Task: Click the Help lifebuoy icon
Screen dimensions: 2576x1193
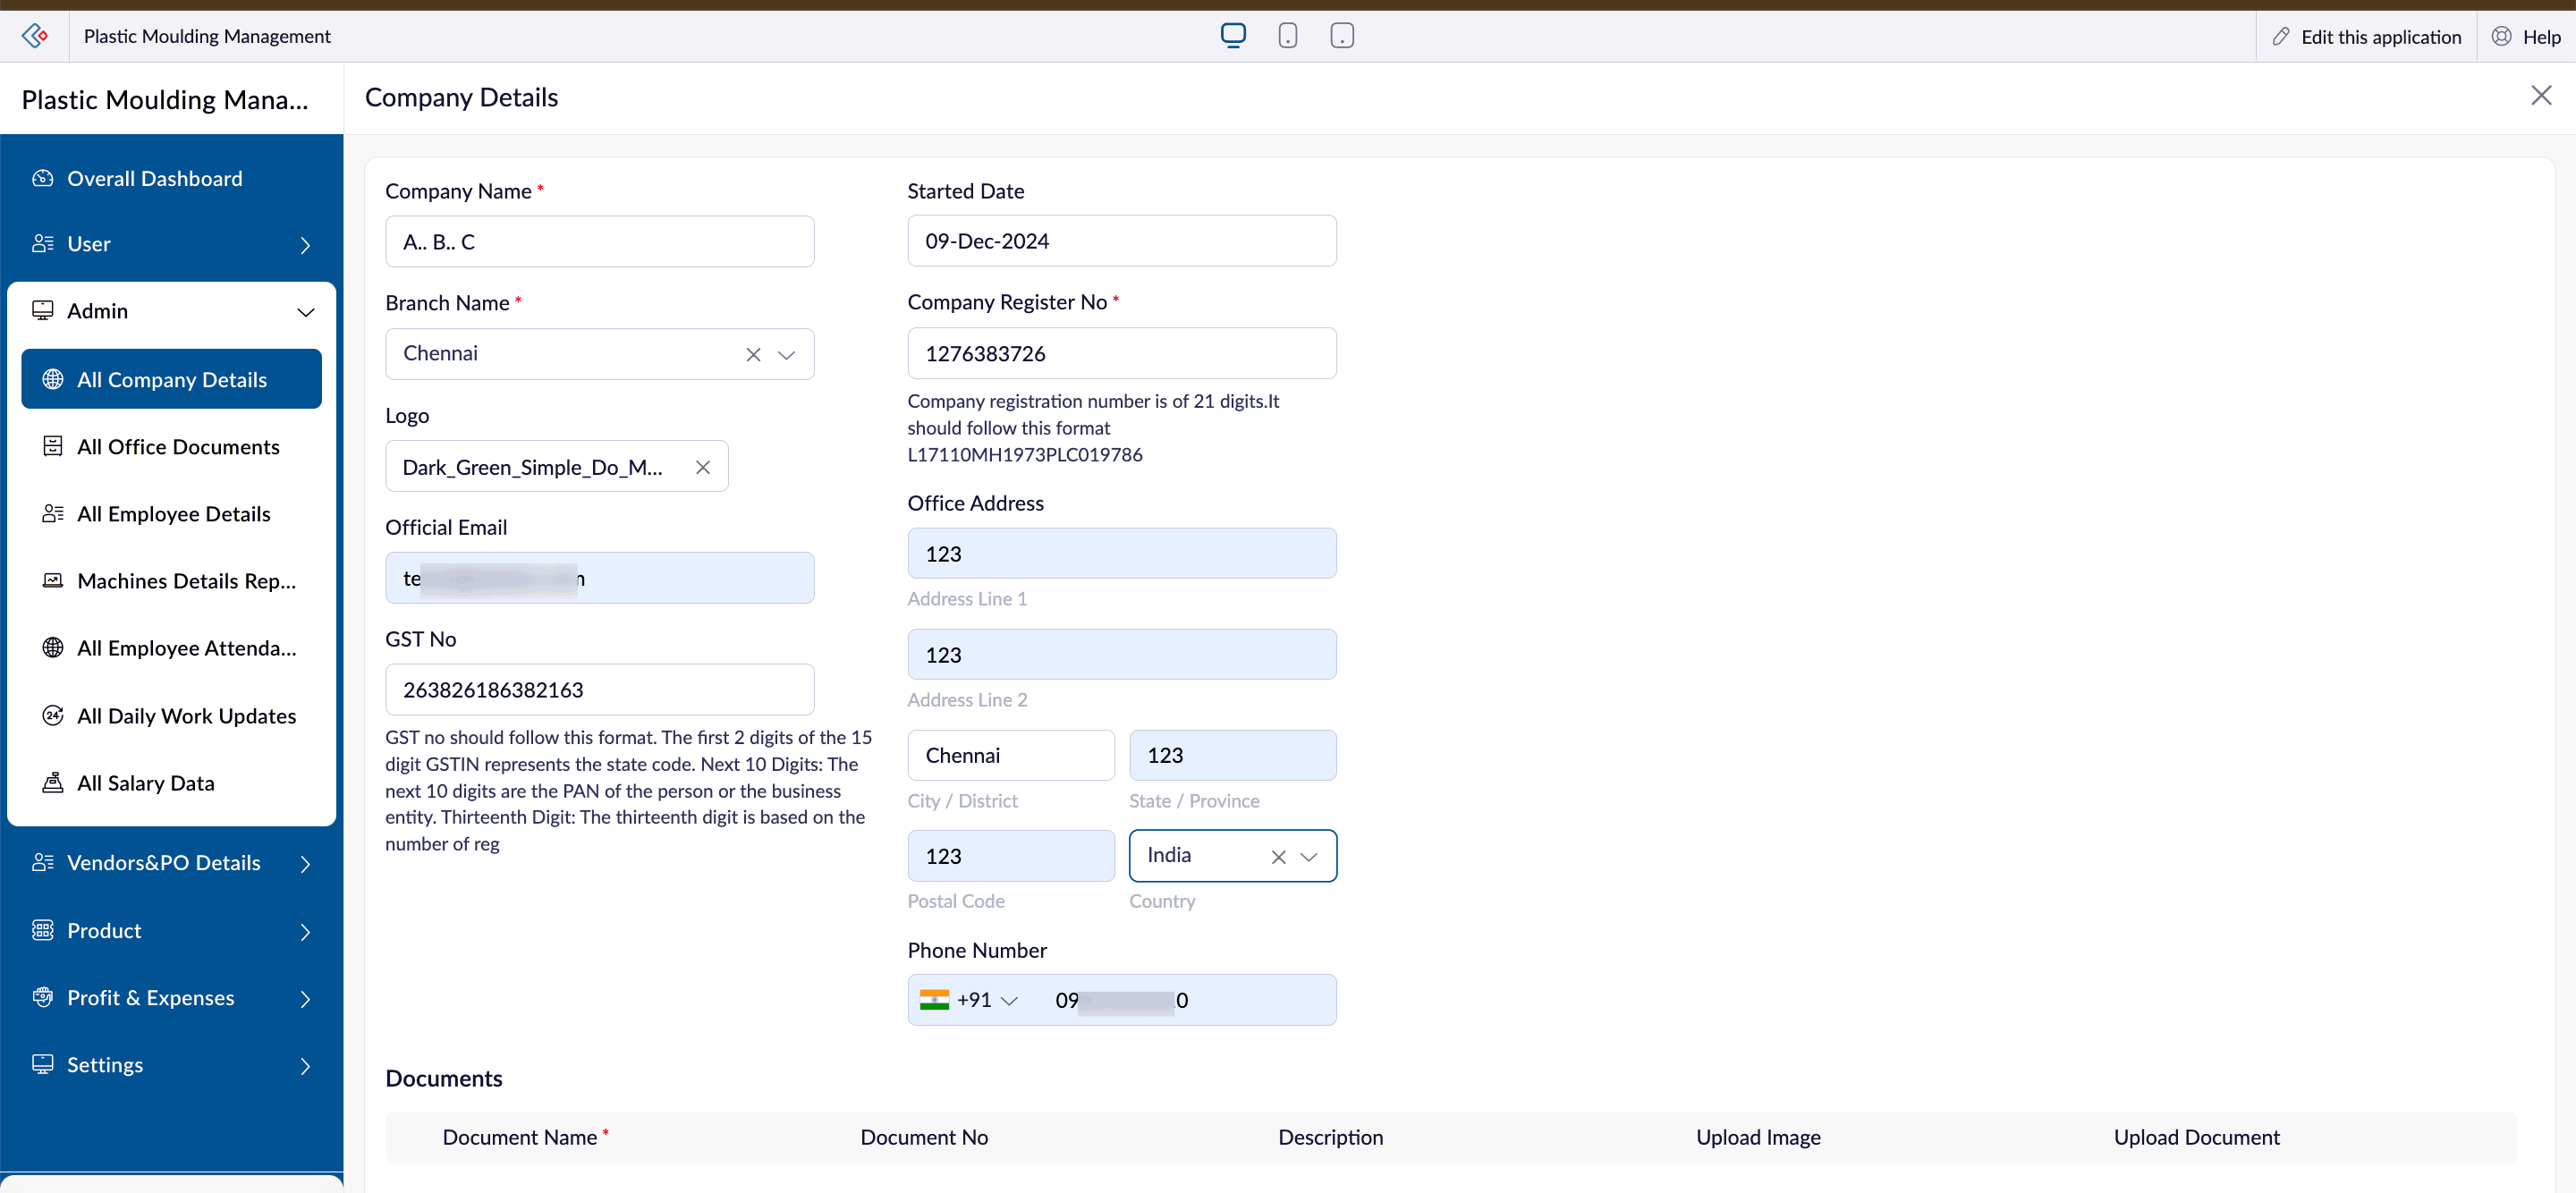Action: [2501, 36]
